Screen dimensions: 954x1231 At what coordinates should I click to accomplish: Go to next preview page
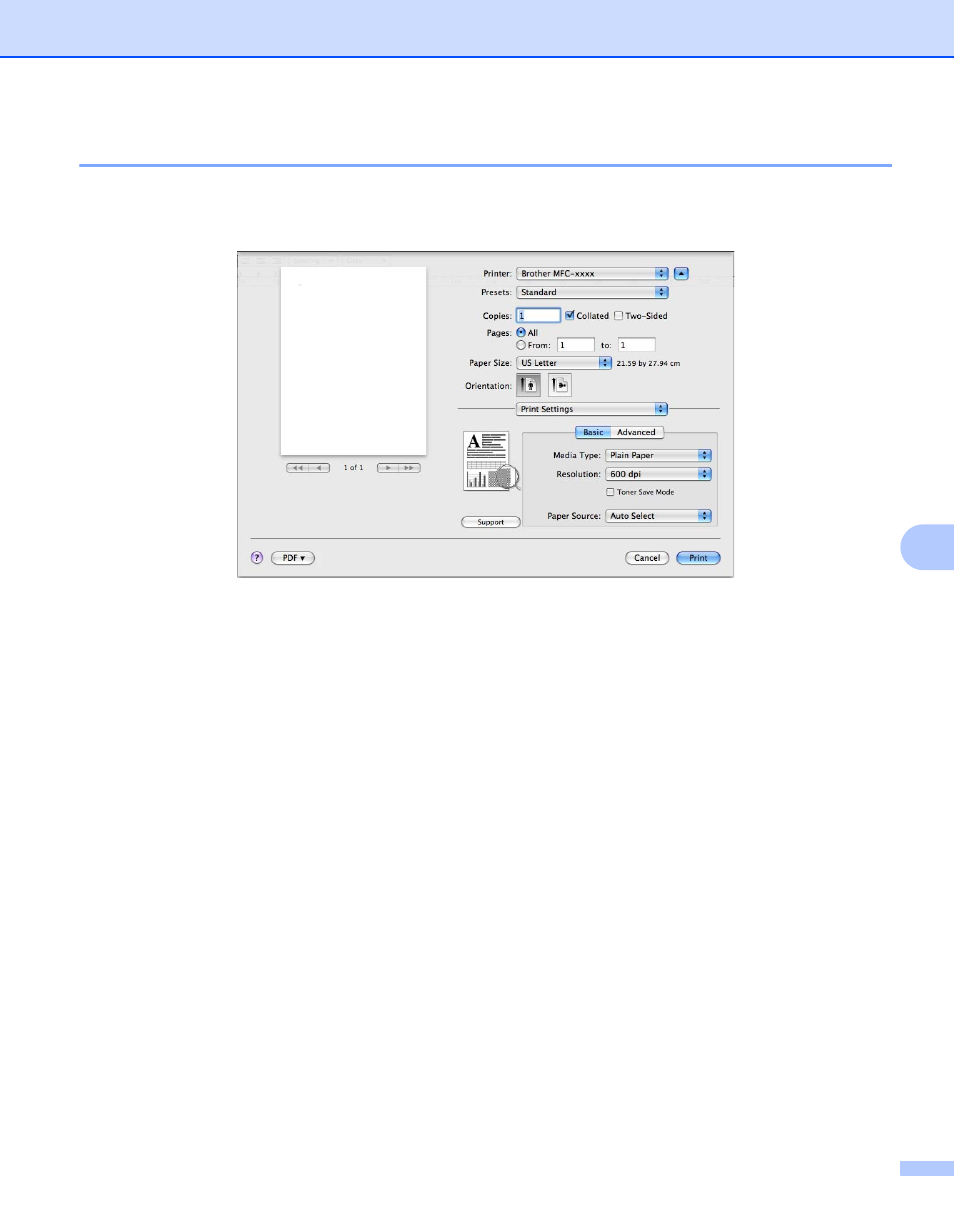coord(388,468)
